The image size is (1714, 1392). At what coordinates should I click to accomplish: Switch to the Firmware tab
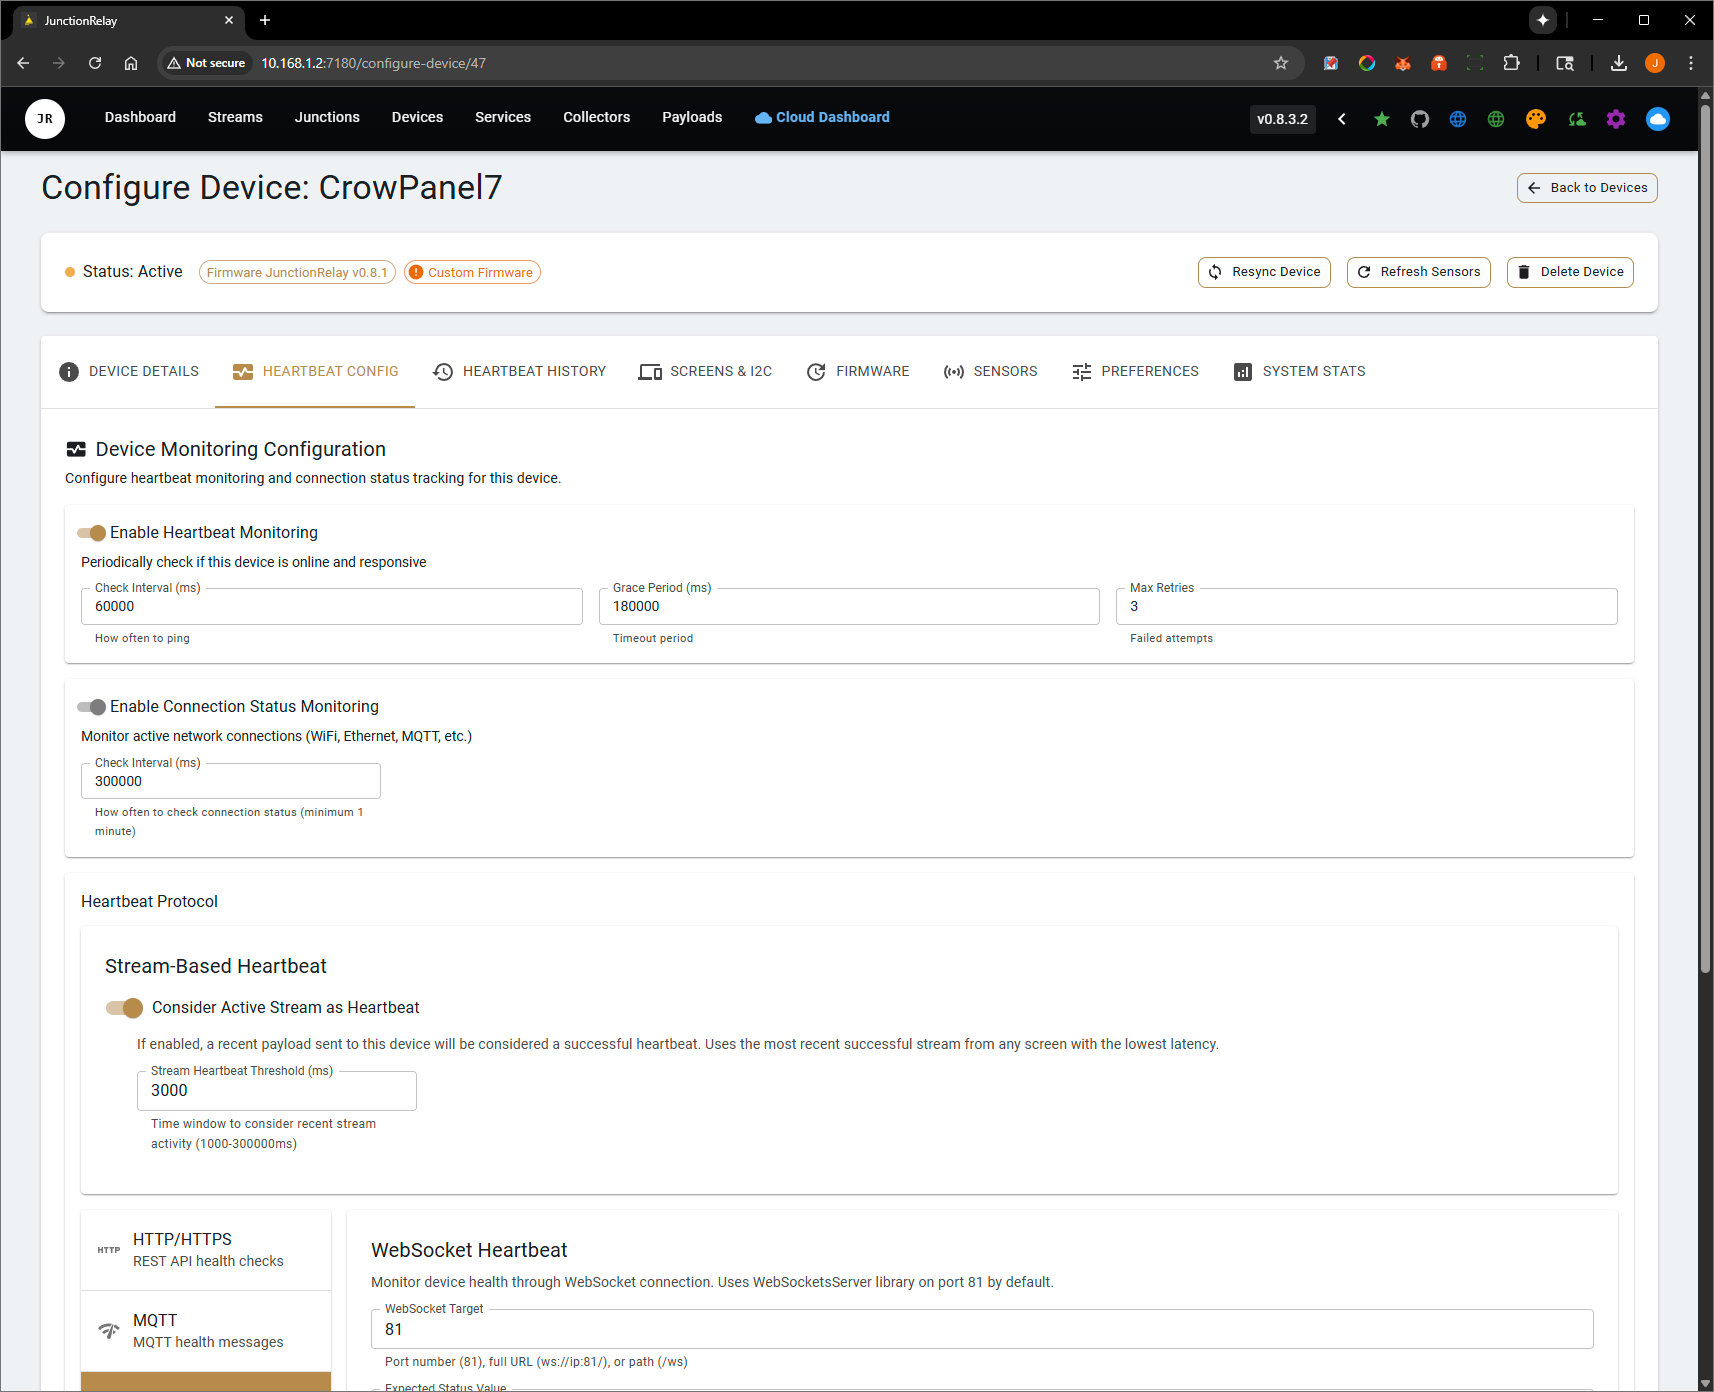tap(858, 372)
